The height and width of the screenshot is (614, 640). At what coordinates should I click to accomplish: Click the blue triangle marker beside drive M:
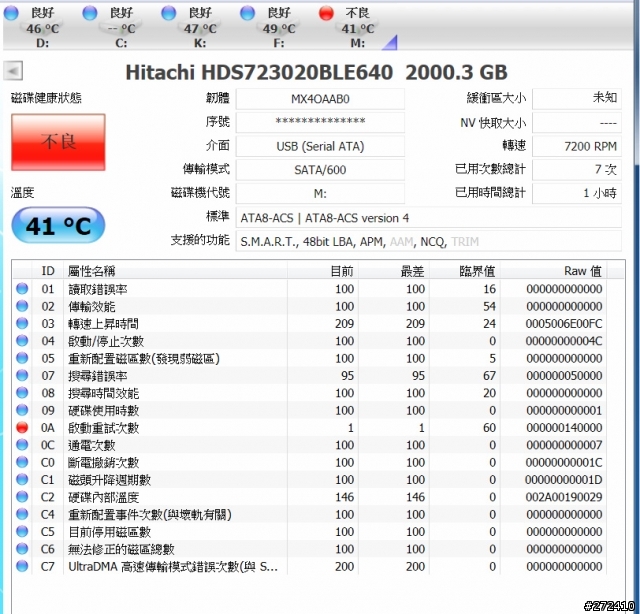(389, 43)
